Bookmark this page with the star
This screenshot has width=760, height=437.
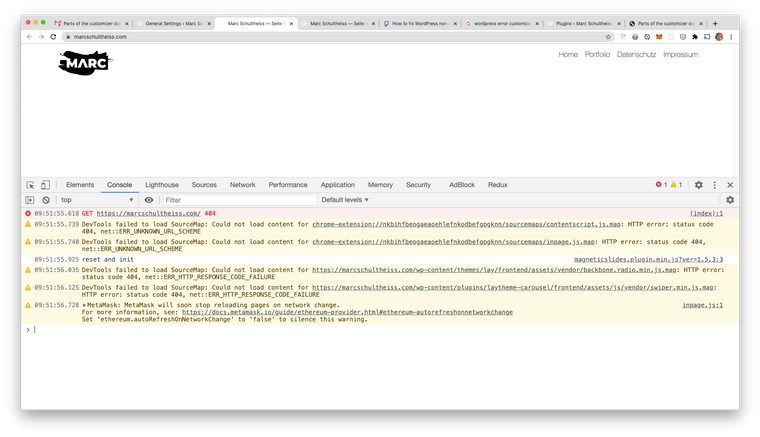coord(608,37)
